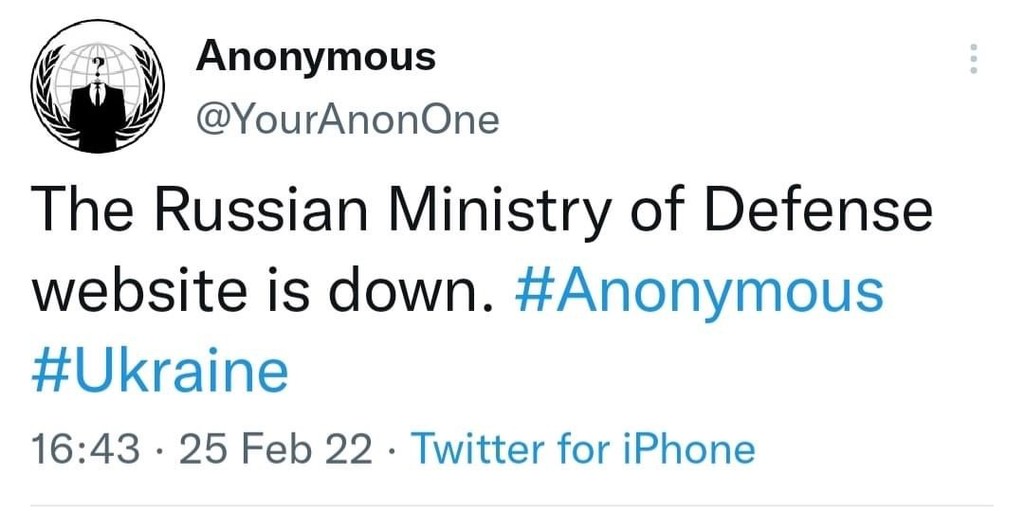Select the Twitter for iPhone source link

[582, 450]
